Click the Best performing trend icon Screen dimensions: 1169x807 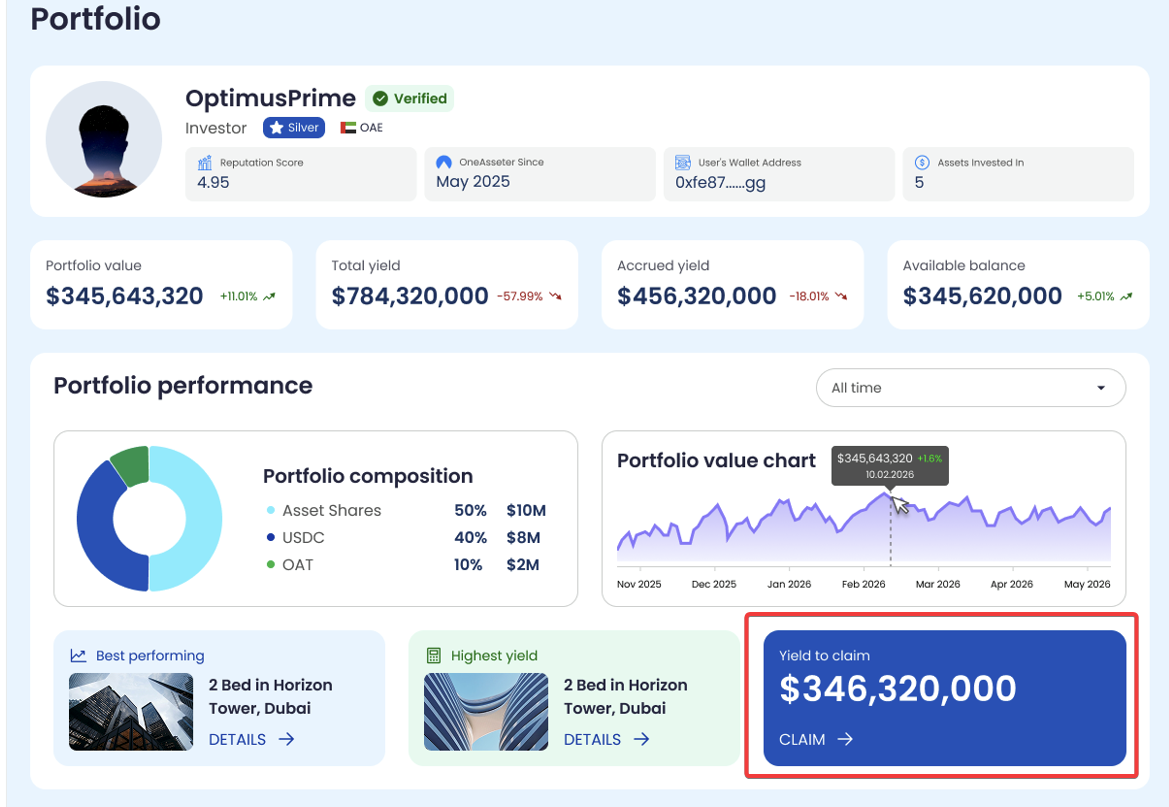(78, 656)
